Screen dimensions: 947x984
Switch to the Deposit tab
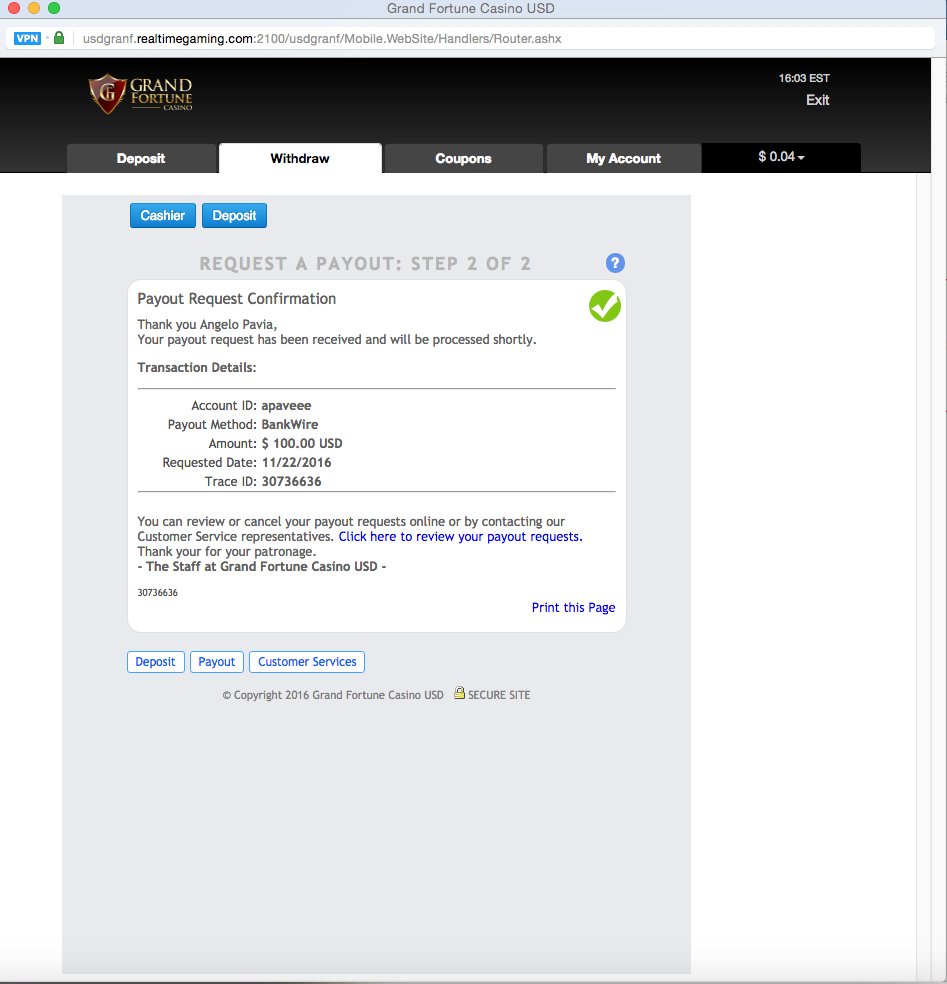pos(141,158)
